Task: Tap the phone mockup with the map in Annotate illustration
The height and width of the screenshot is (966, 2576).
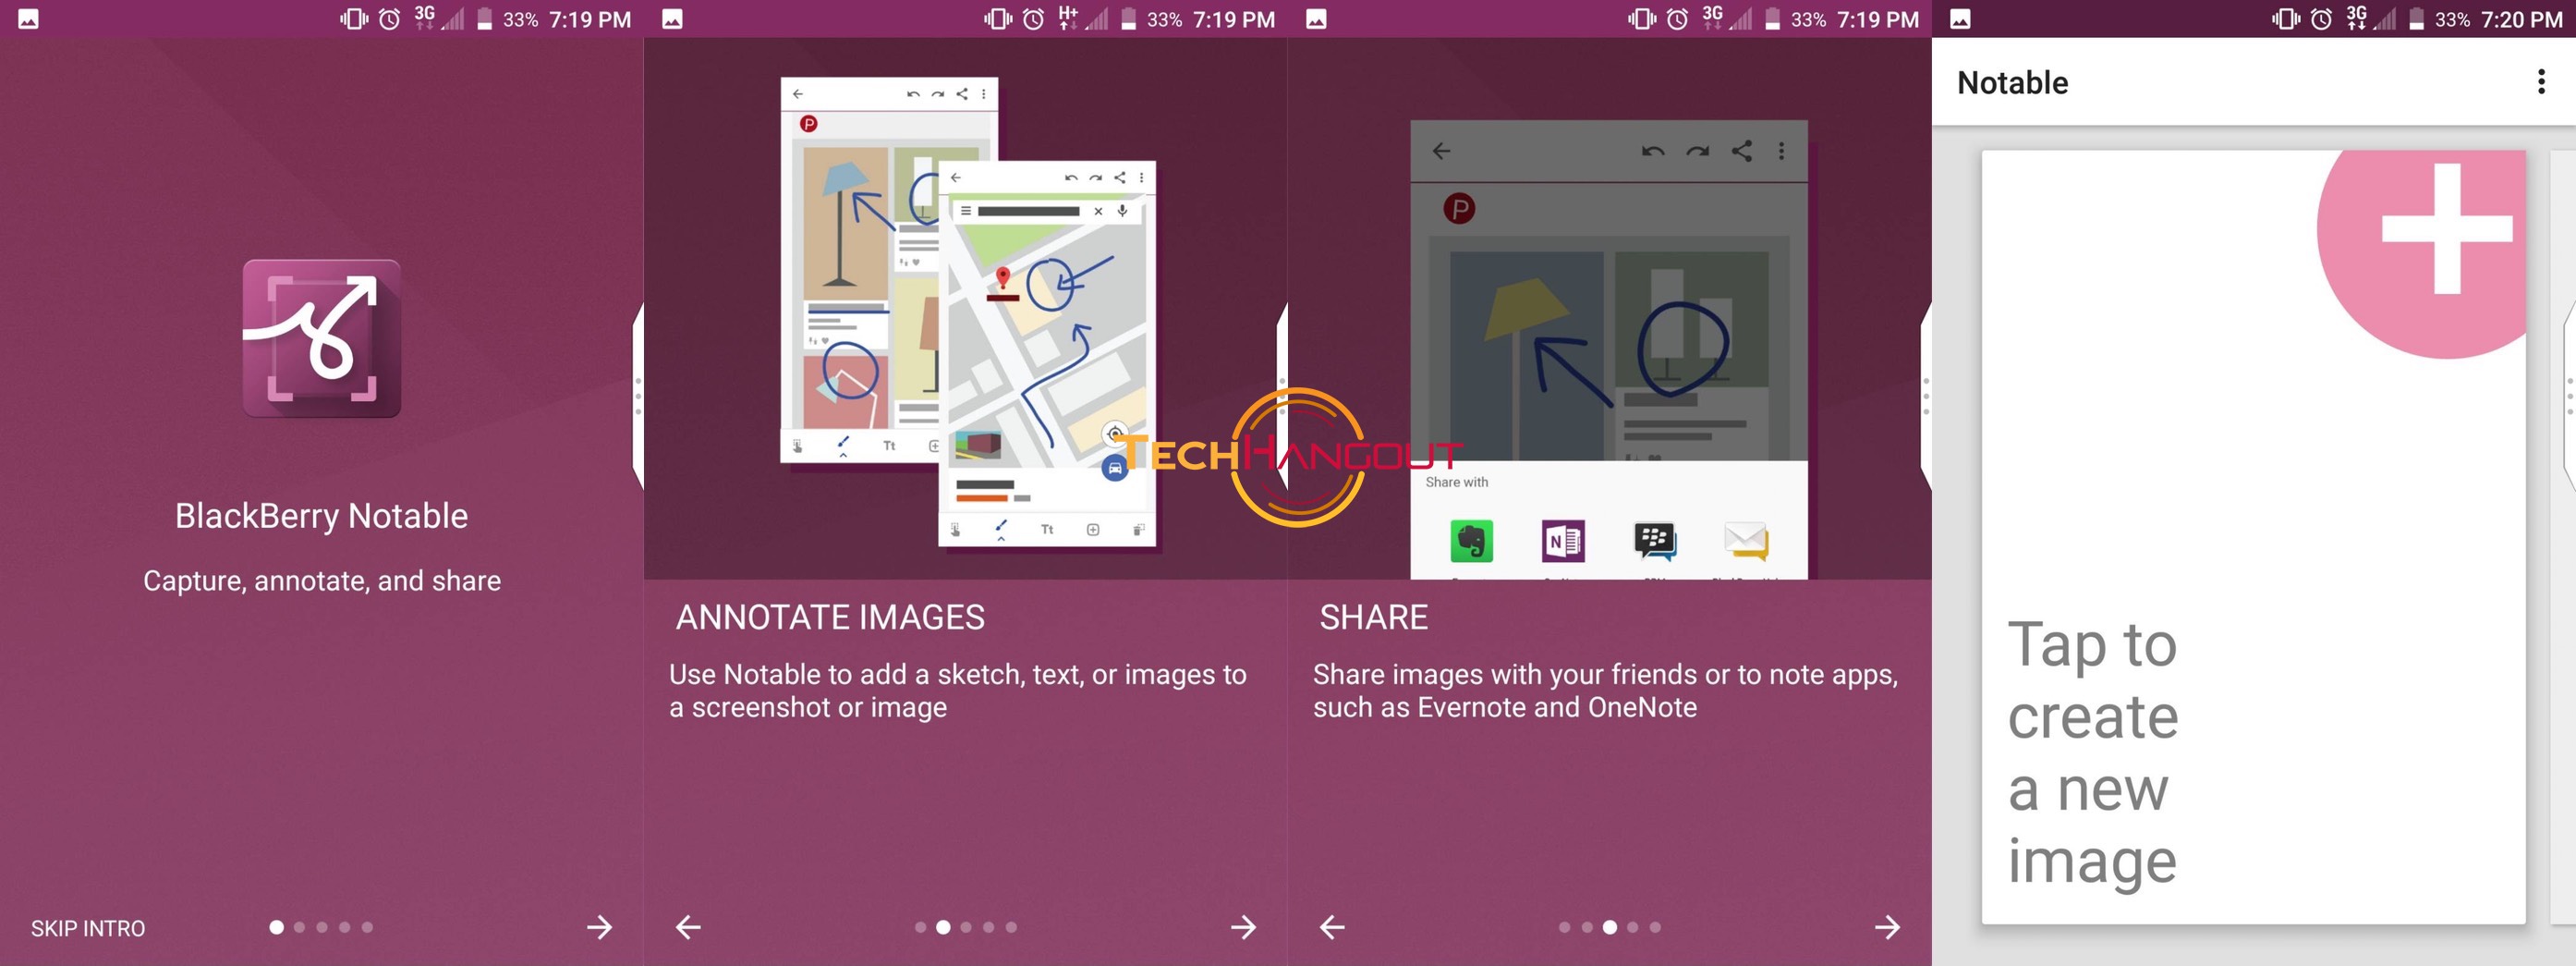Action: pyautogui.click(x=1047, y=354)
